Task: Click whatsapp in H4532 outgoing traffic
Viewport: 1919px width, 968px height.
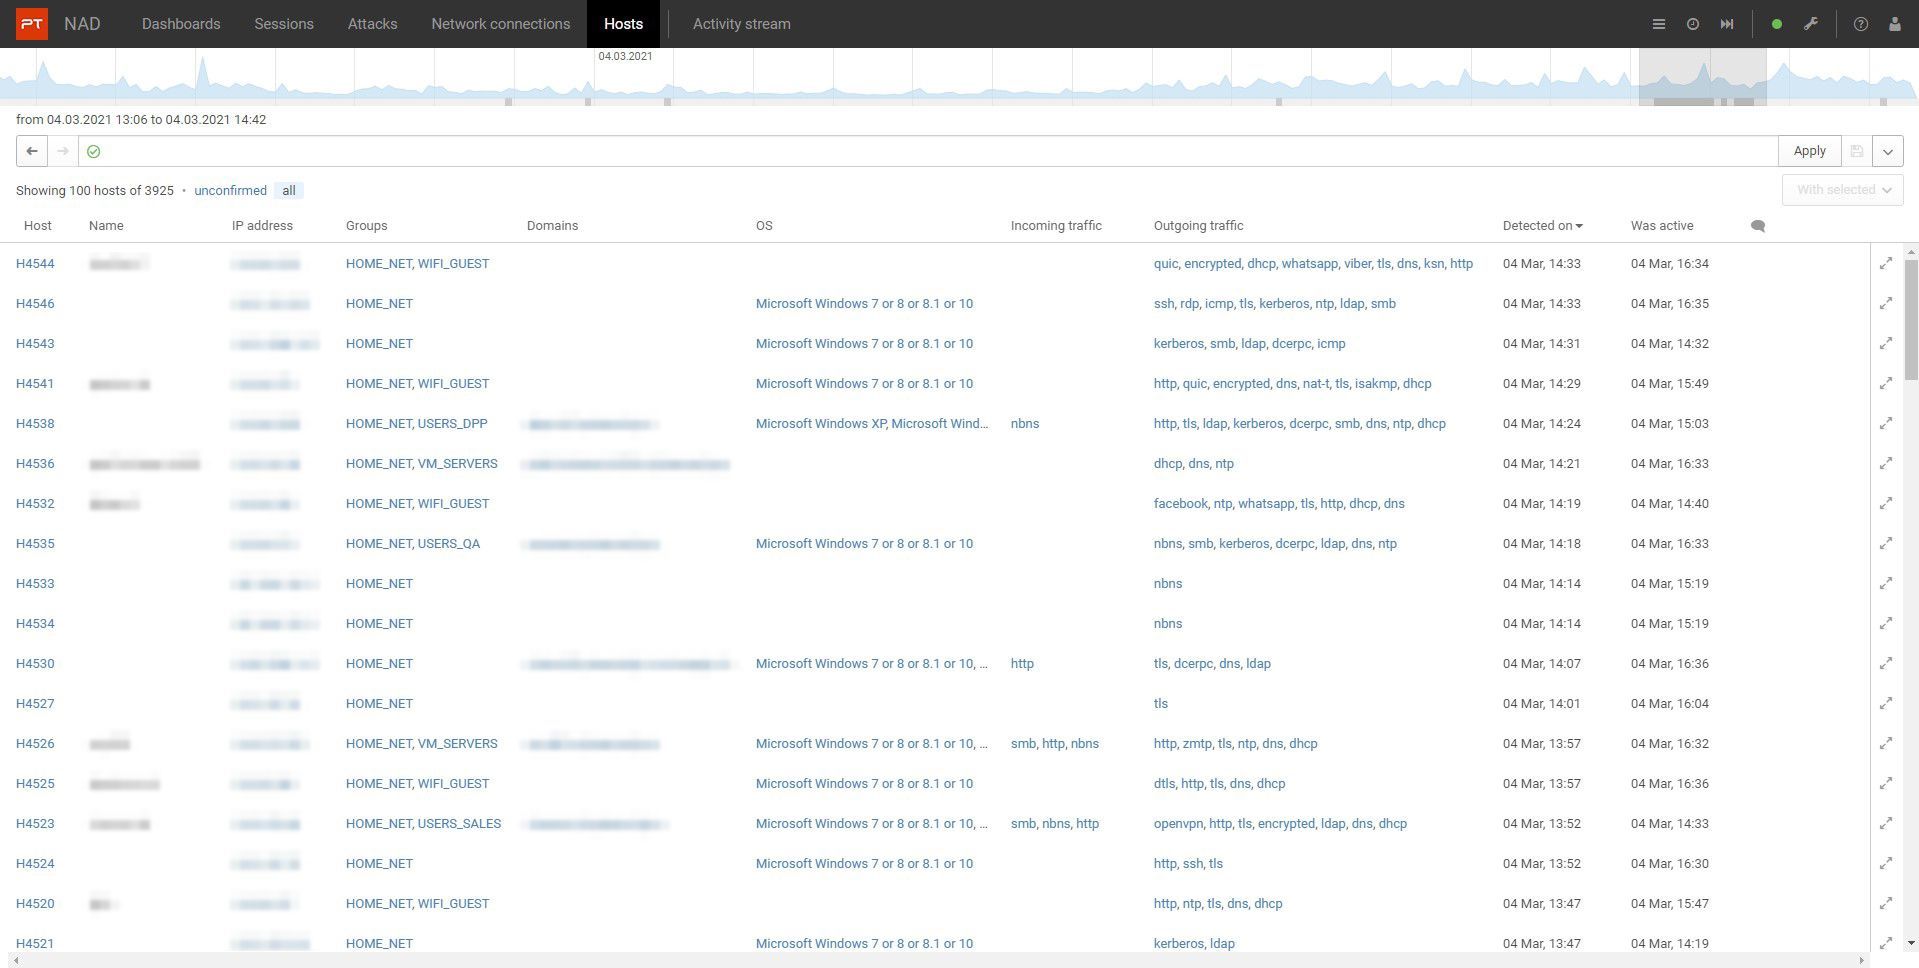Action: pos(1266,504)
